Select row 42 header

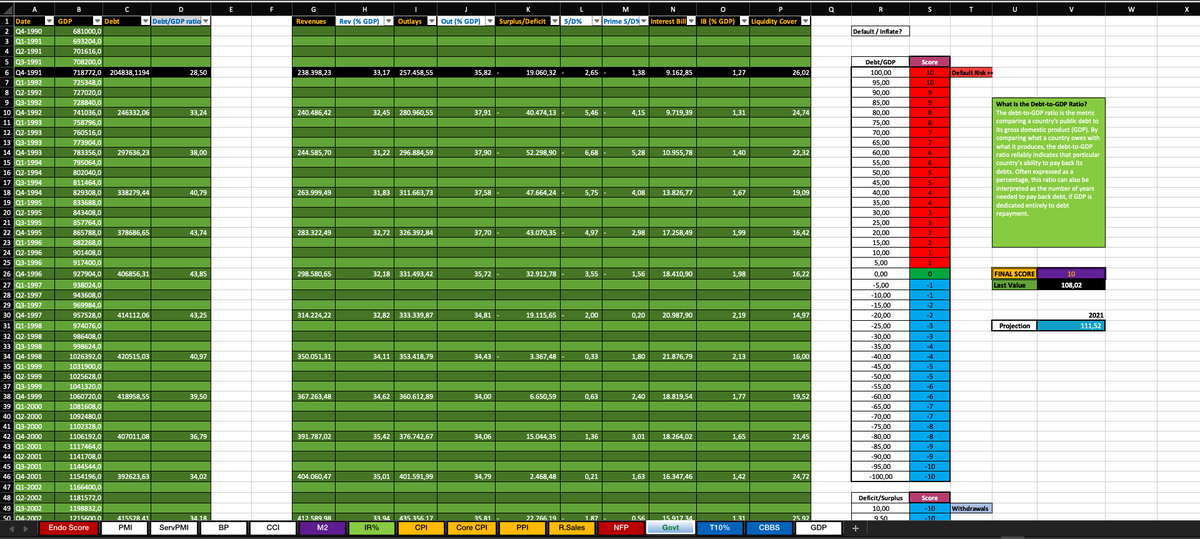coord(6,436)
